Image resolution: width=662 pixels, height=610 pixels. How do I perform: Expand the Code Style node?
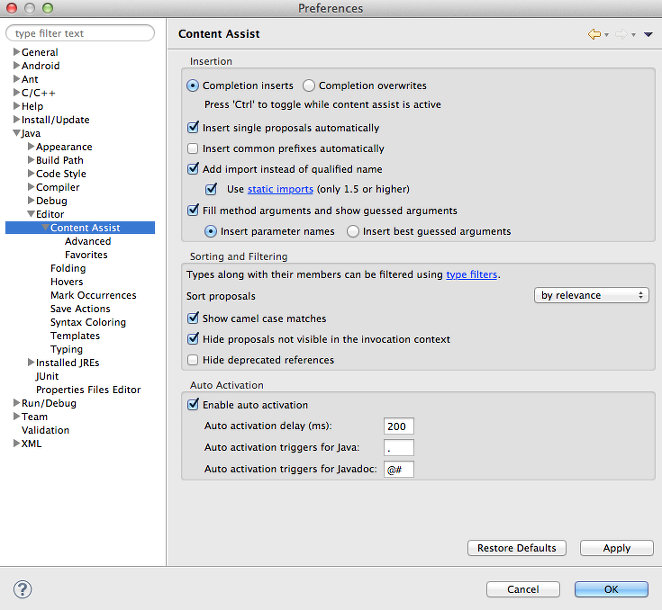click(x=31, y=174)
